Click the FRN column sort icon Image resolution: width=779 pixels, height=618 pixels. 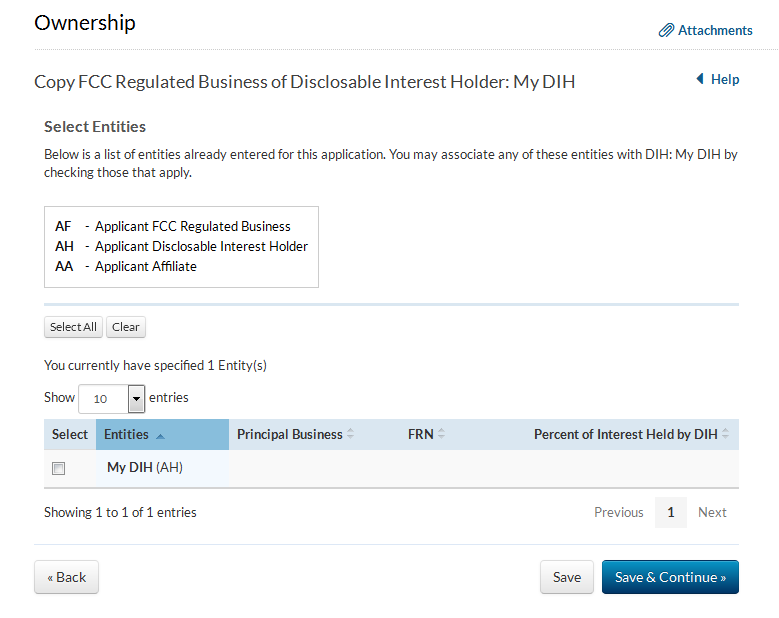[x=441, y=434]
